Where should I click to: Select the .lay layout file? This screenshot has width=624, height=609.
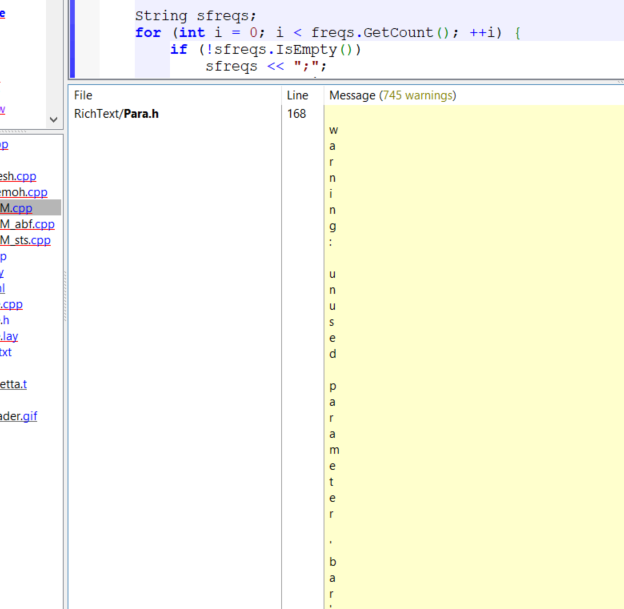[9, 336]
